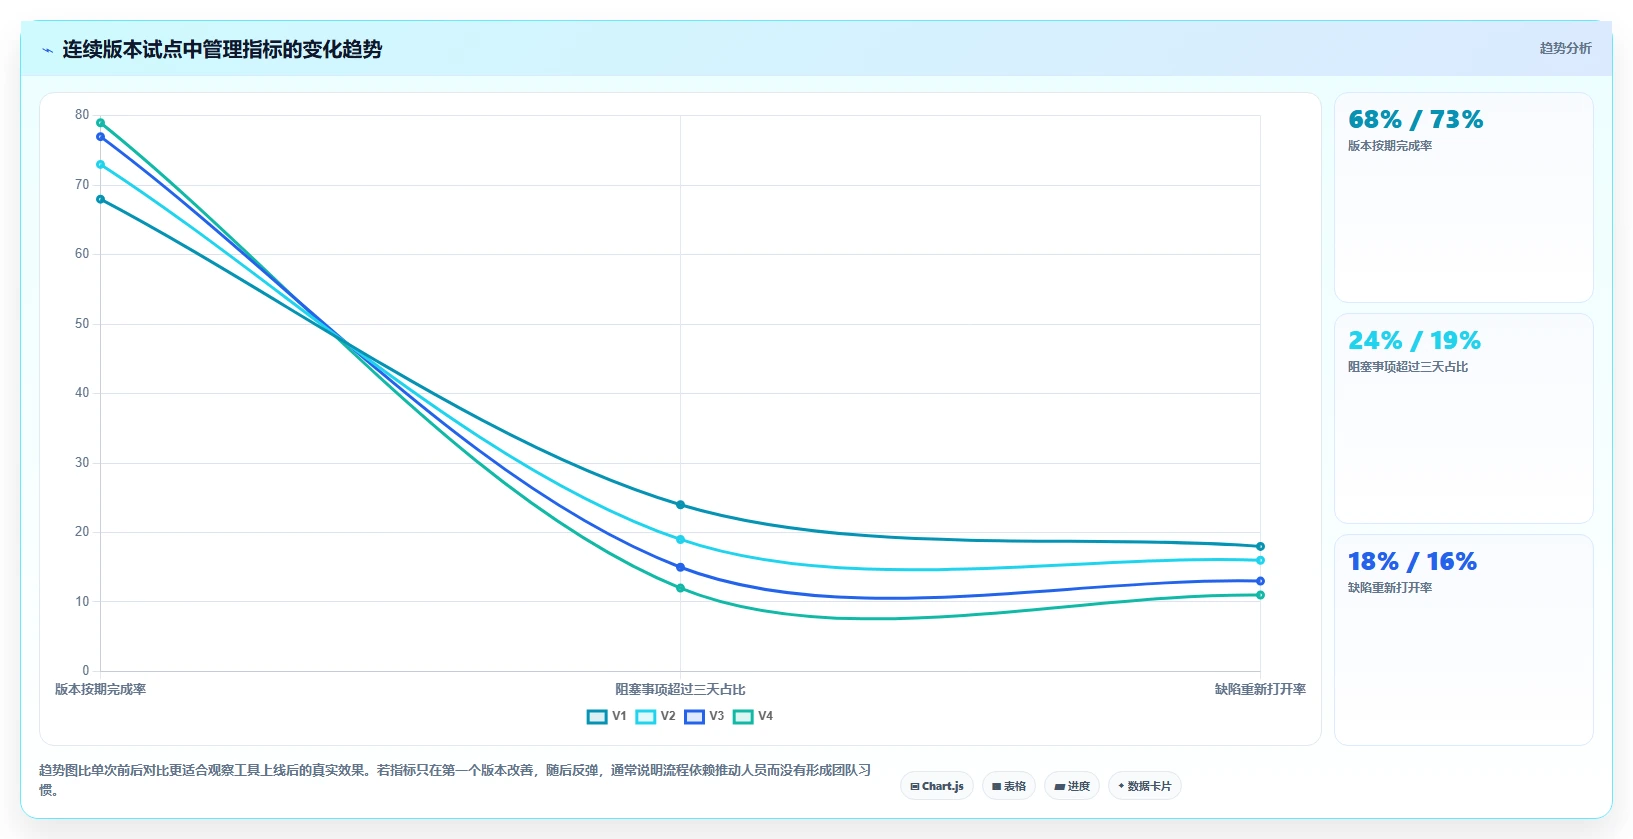Viewport: 1633px width, 839px height.
Task: Click the V1 data point at 阻塞事项超过三天占比
Action: pos(680,505)
